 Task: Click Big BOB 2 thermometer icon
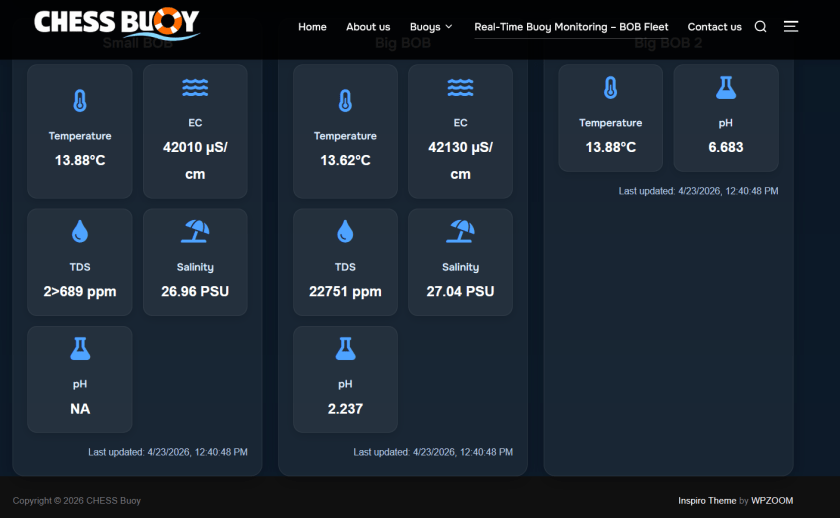click(x=610, y=88)
